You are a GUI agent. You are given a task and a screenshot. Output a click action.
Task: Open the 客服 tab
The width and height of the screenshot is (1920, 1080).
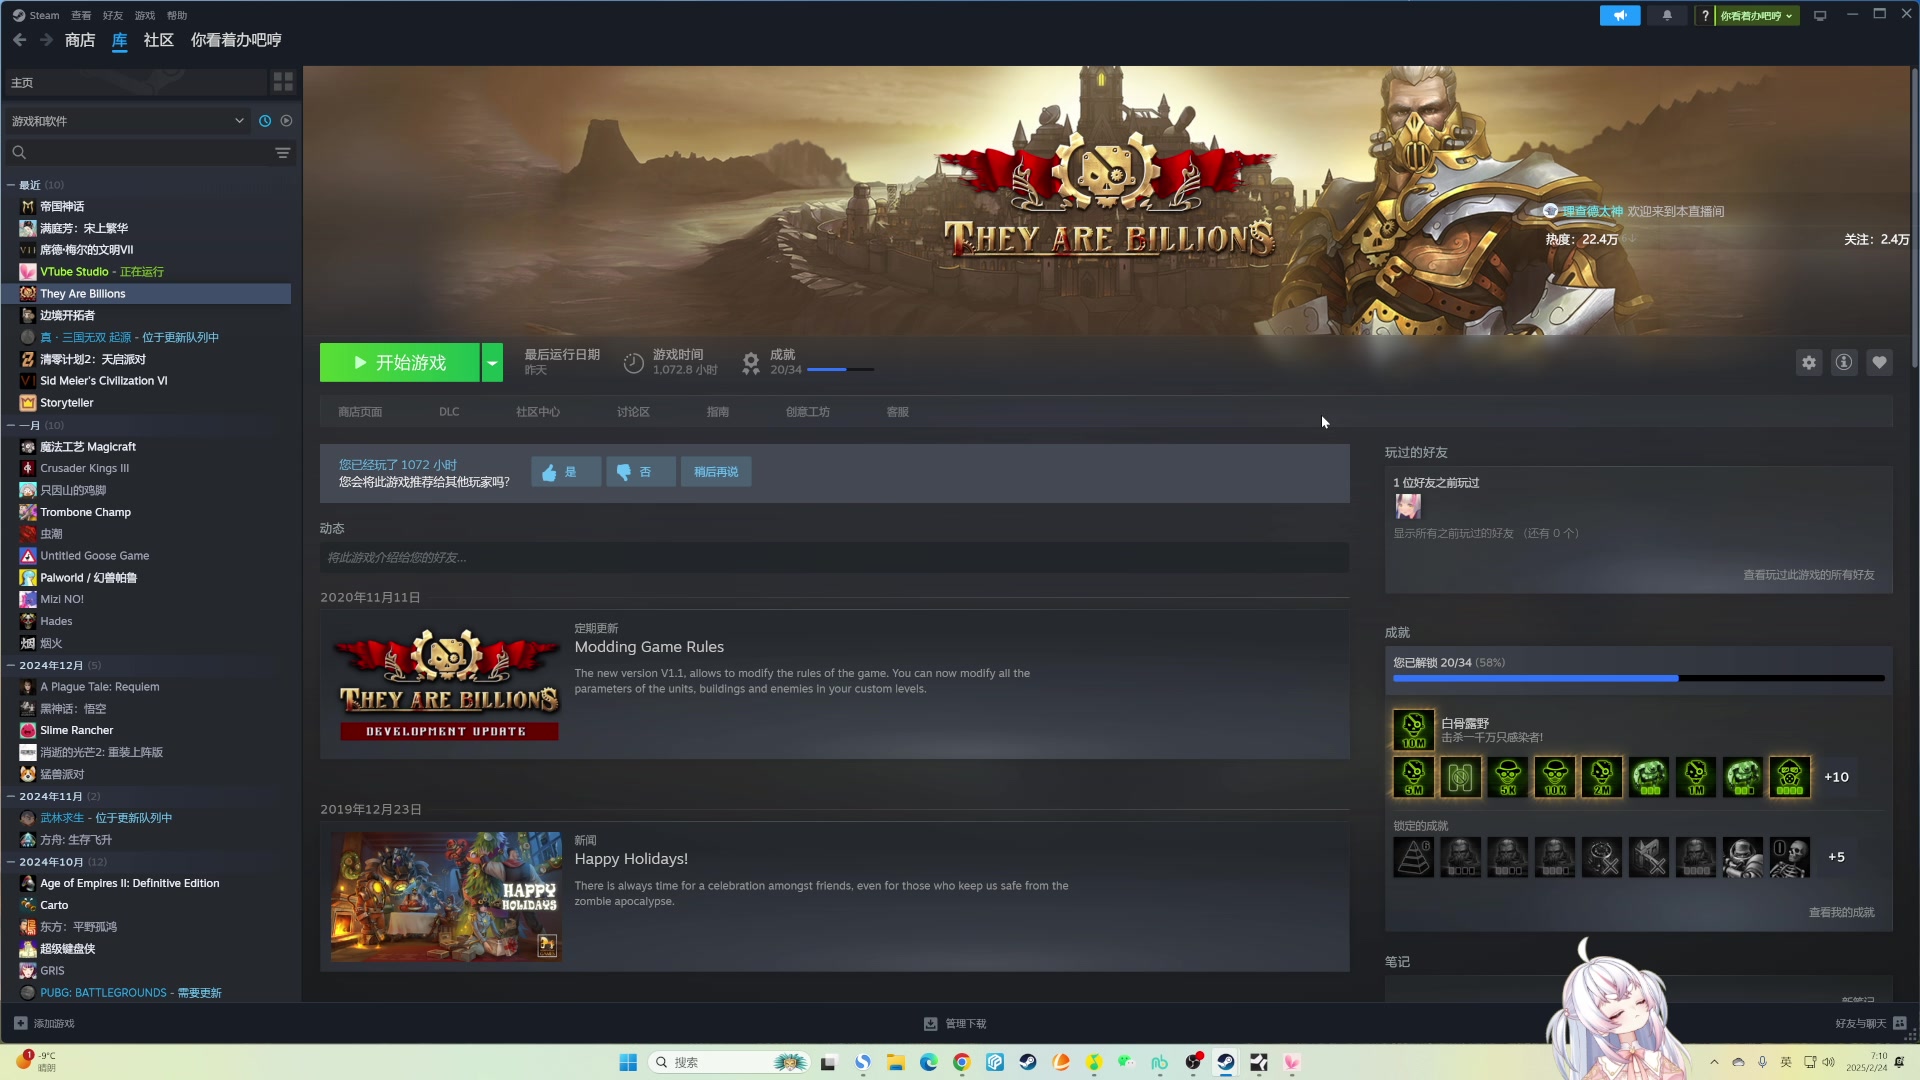pyautogui.click(x=898, y=412)
